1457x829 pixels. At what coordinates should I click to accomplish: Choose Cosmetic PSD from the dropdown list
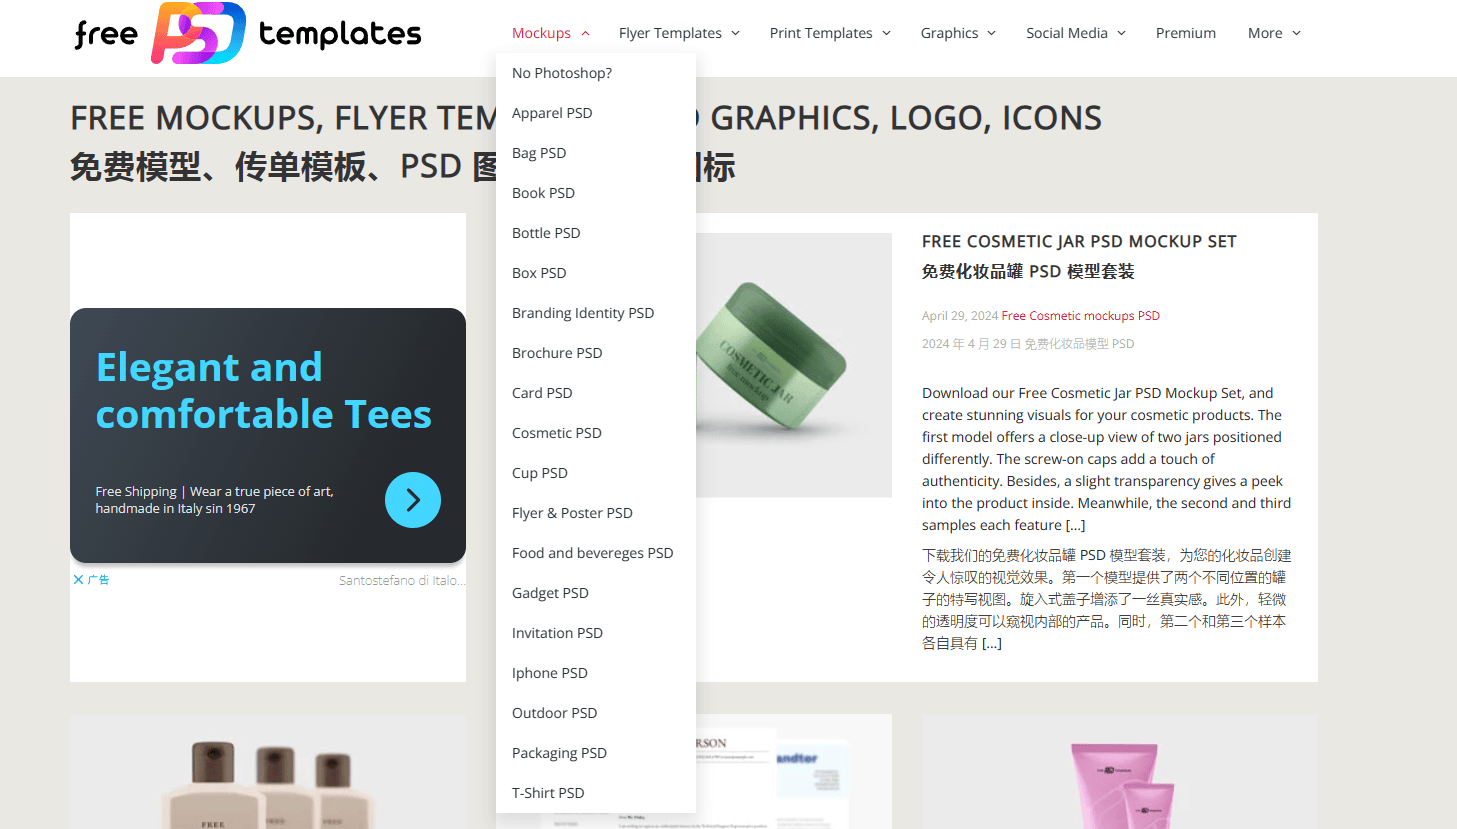pyautogui.click(x=557, y=432)
